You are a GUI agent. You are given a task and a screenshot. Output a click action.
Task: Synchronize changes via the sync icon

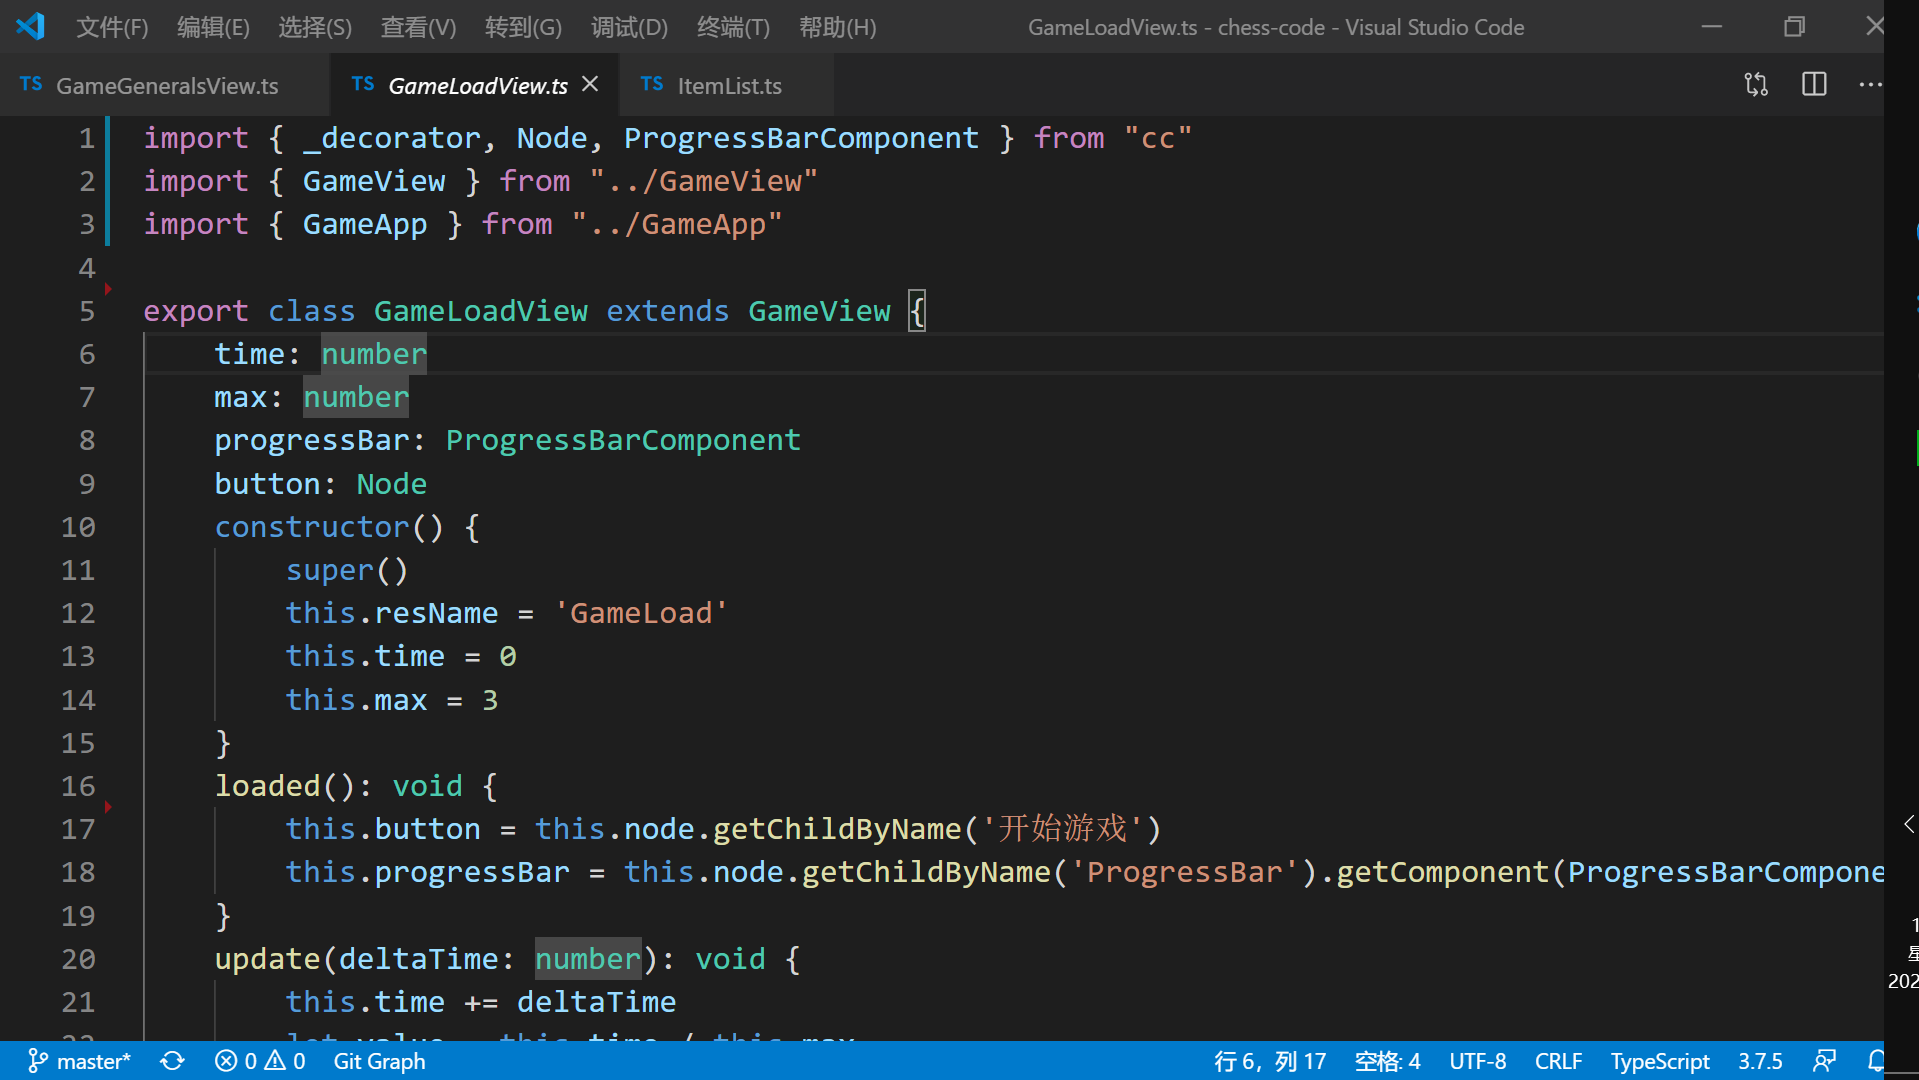click(172, 1061)
